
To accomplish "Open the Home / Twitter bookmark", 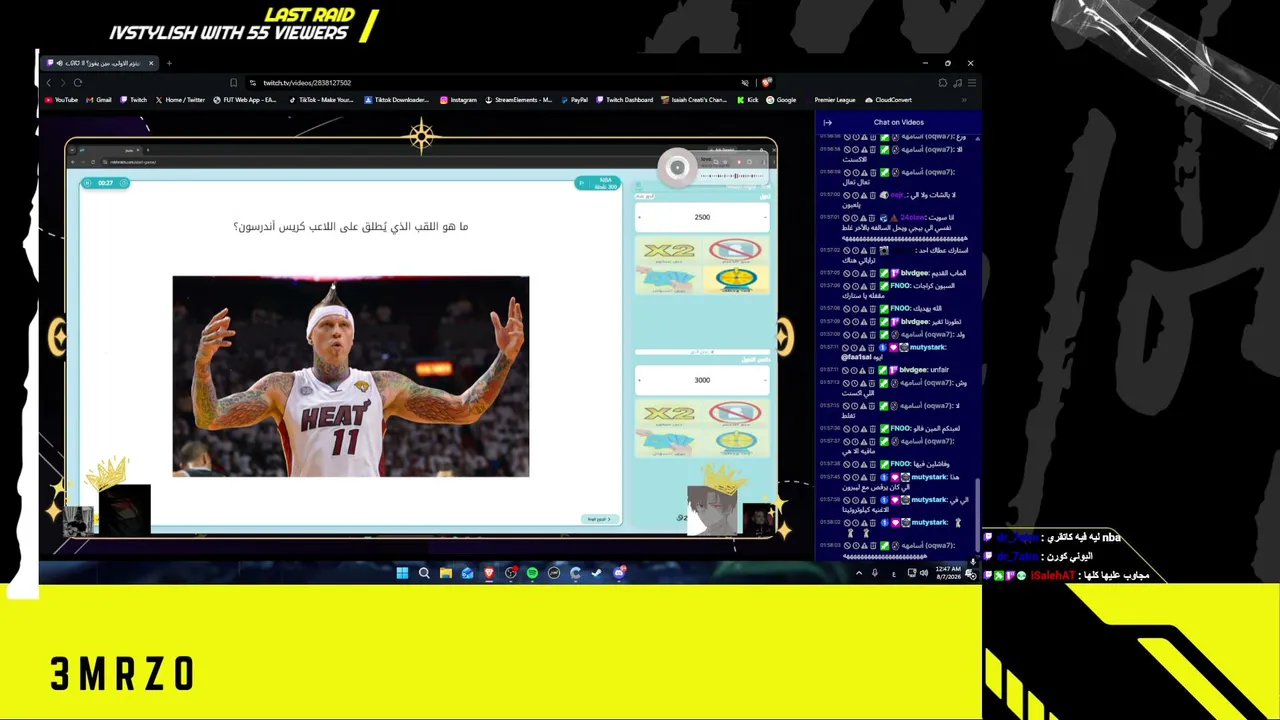I will (180, 100).
